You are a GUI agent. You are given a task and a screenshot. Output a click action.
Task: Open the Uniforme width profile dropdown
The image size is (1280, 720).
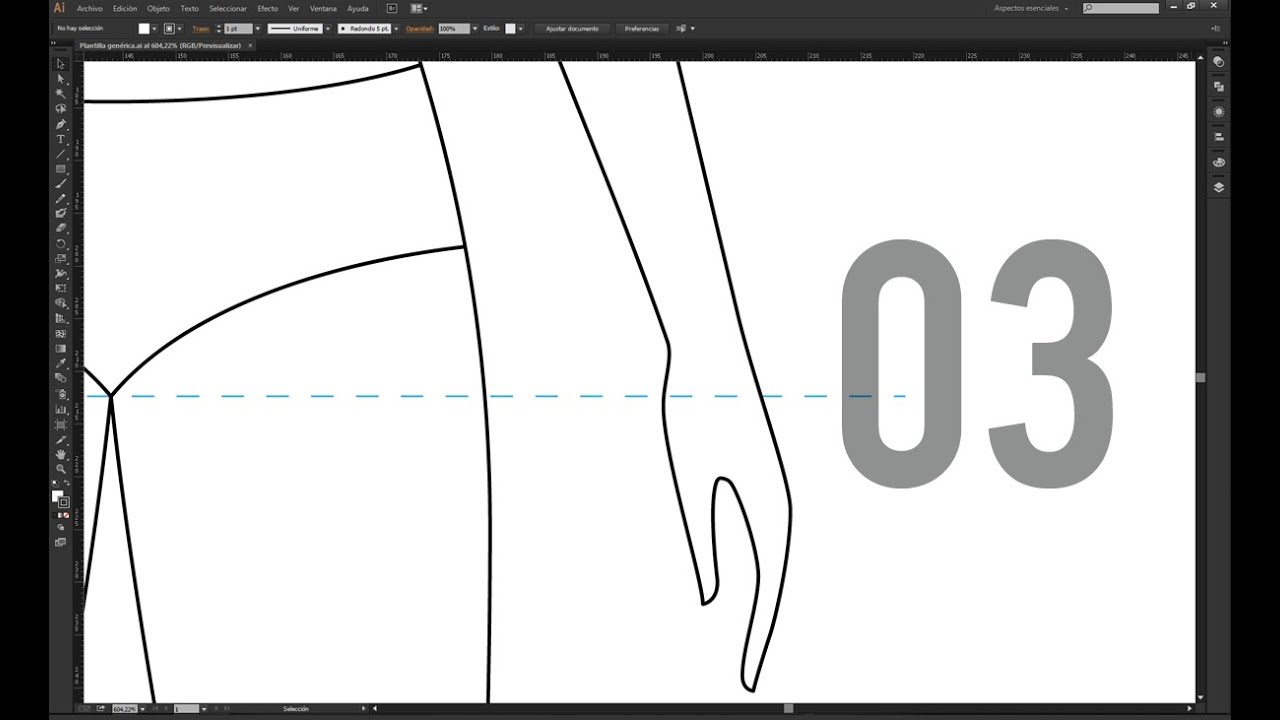(x=326, y=29)
